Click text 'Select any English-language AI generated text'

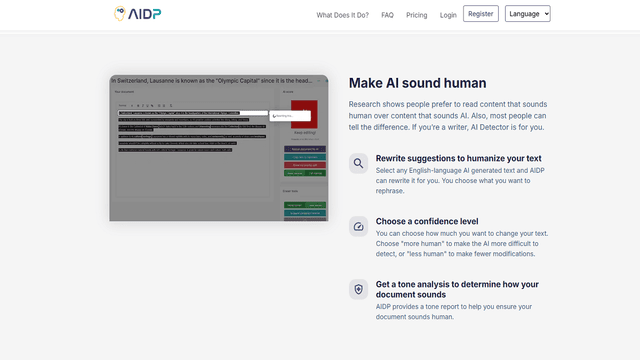point(460,180)
